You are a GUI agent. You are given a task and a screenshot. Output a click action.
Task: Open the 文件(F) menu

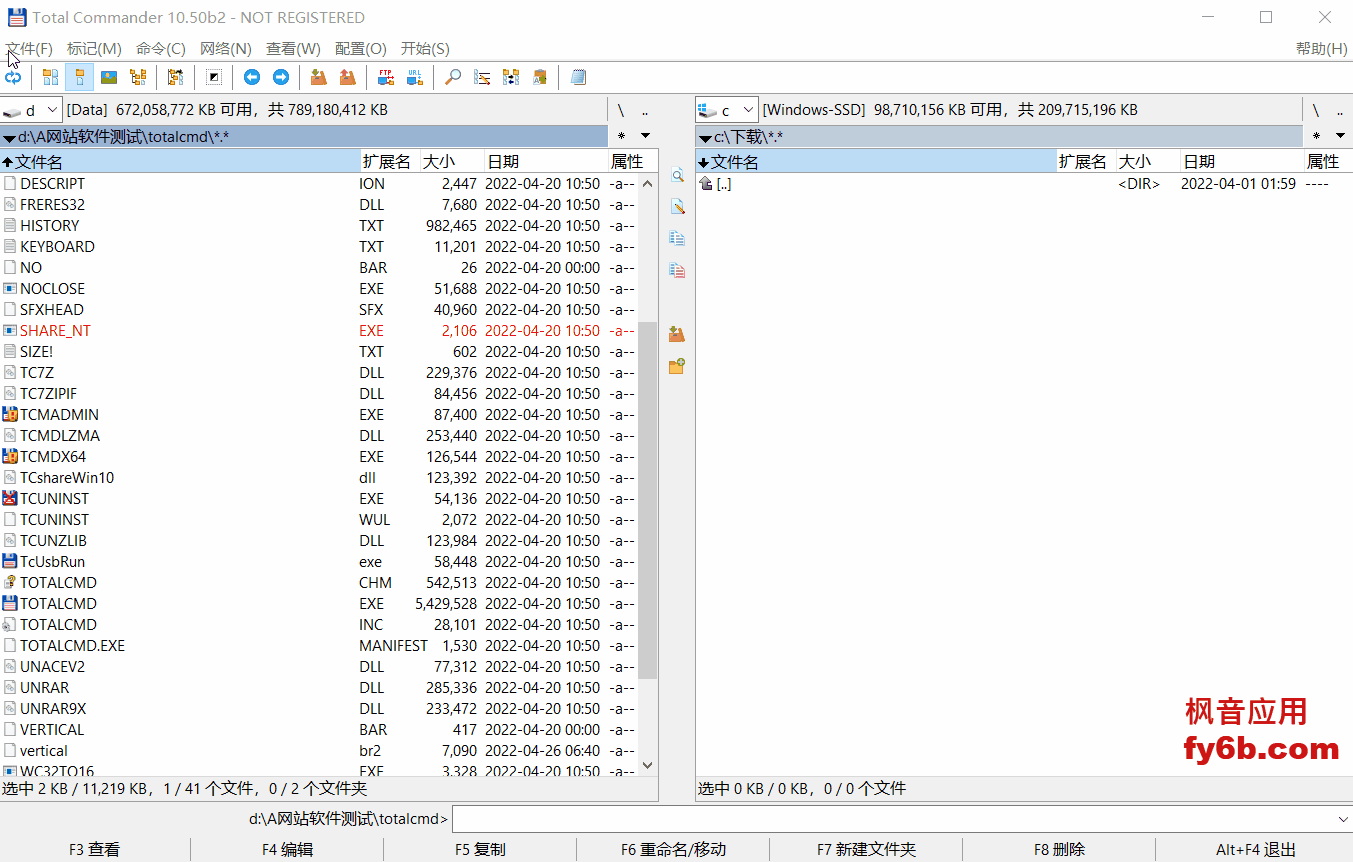pos(29,48)
